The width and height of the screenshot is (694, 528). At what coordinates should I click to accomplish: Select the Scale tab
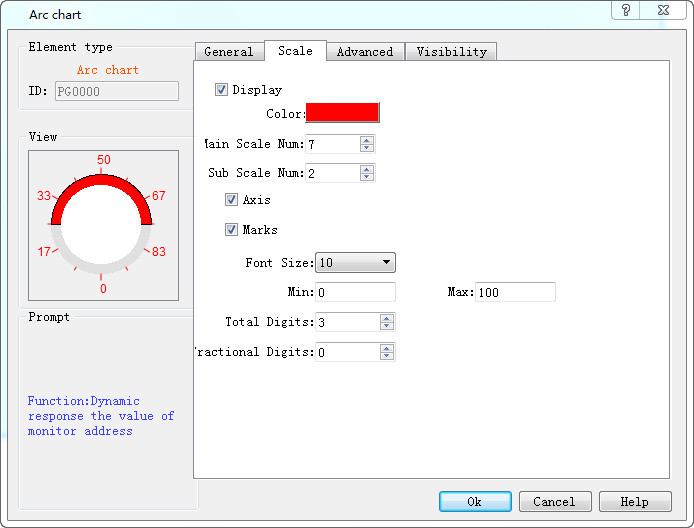coord(295,50)
